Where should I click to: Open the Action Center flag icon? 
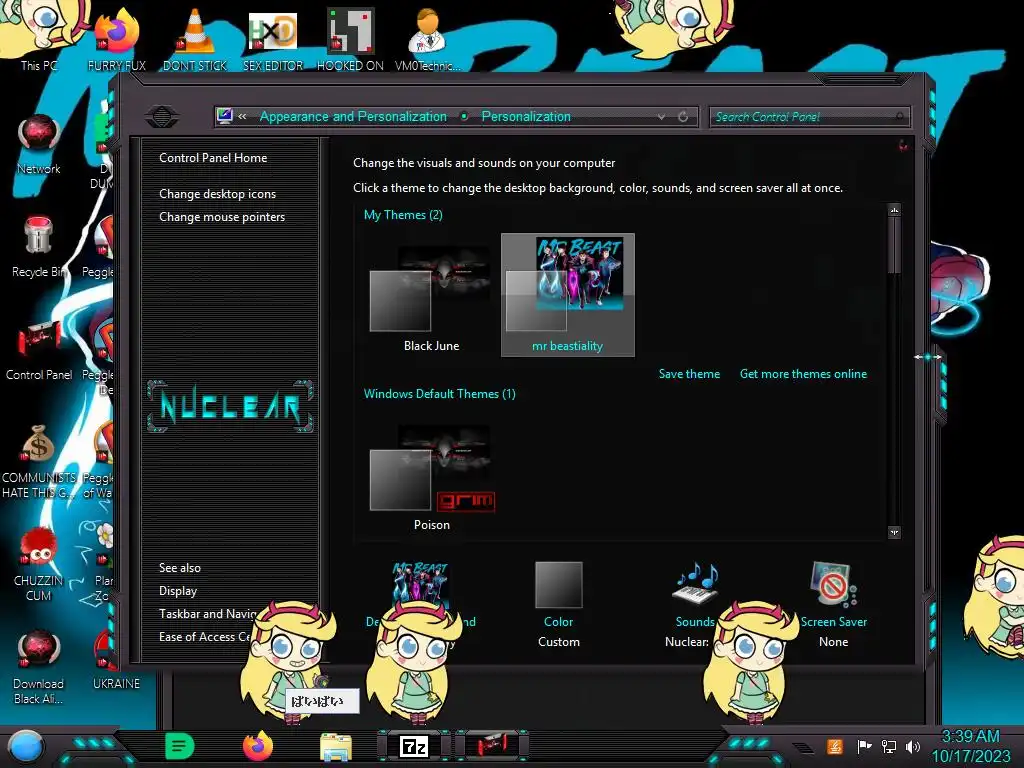tap(864, 746)
